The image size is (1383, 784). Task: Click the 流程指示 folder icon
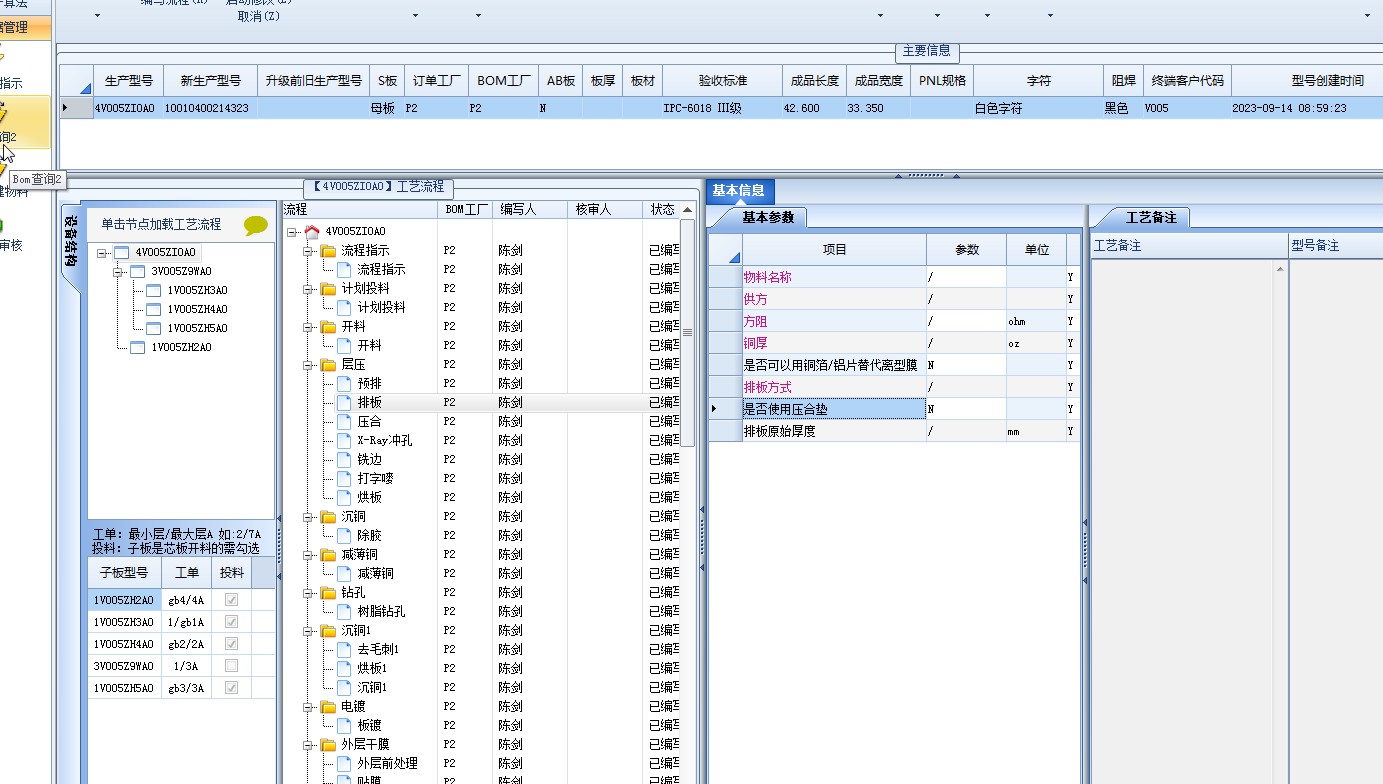pyautogui.click(x=329, y=250)
